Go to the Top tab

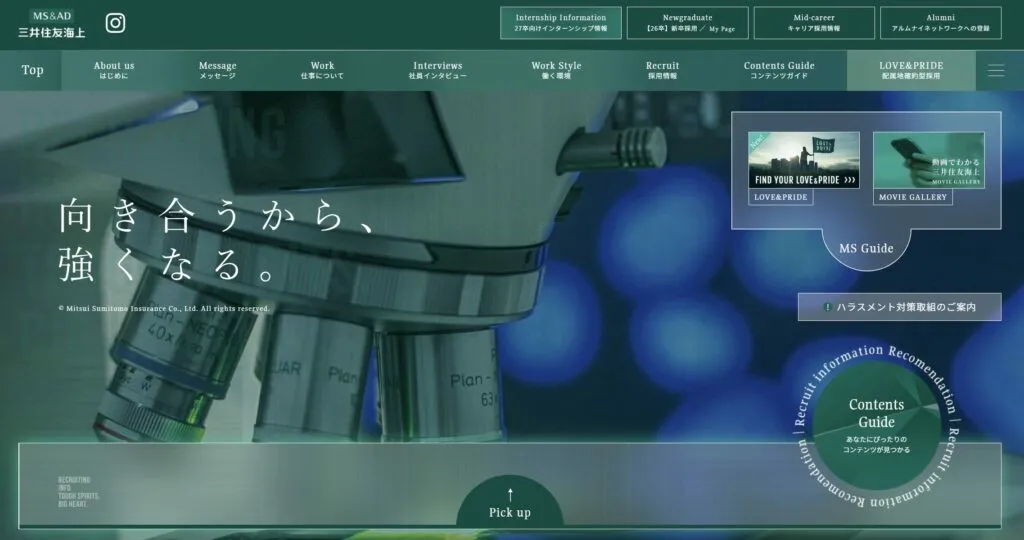[33, 70]
